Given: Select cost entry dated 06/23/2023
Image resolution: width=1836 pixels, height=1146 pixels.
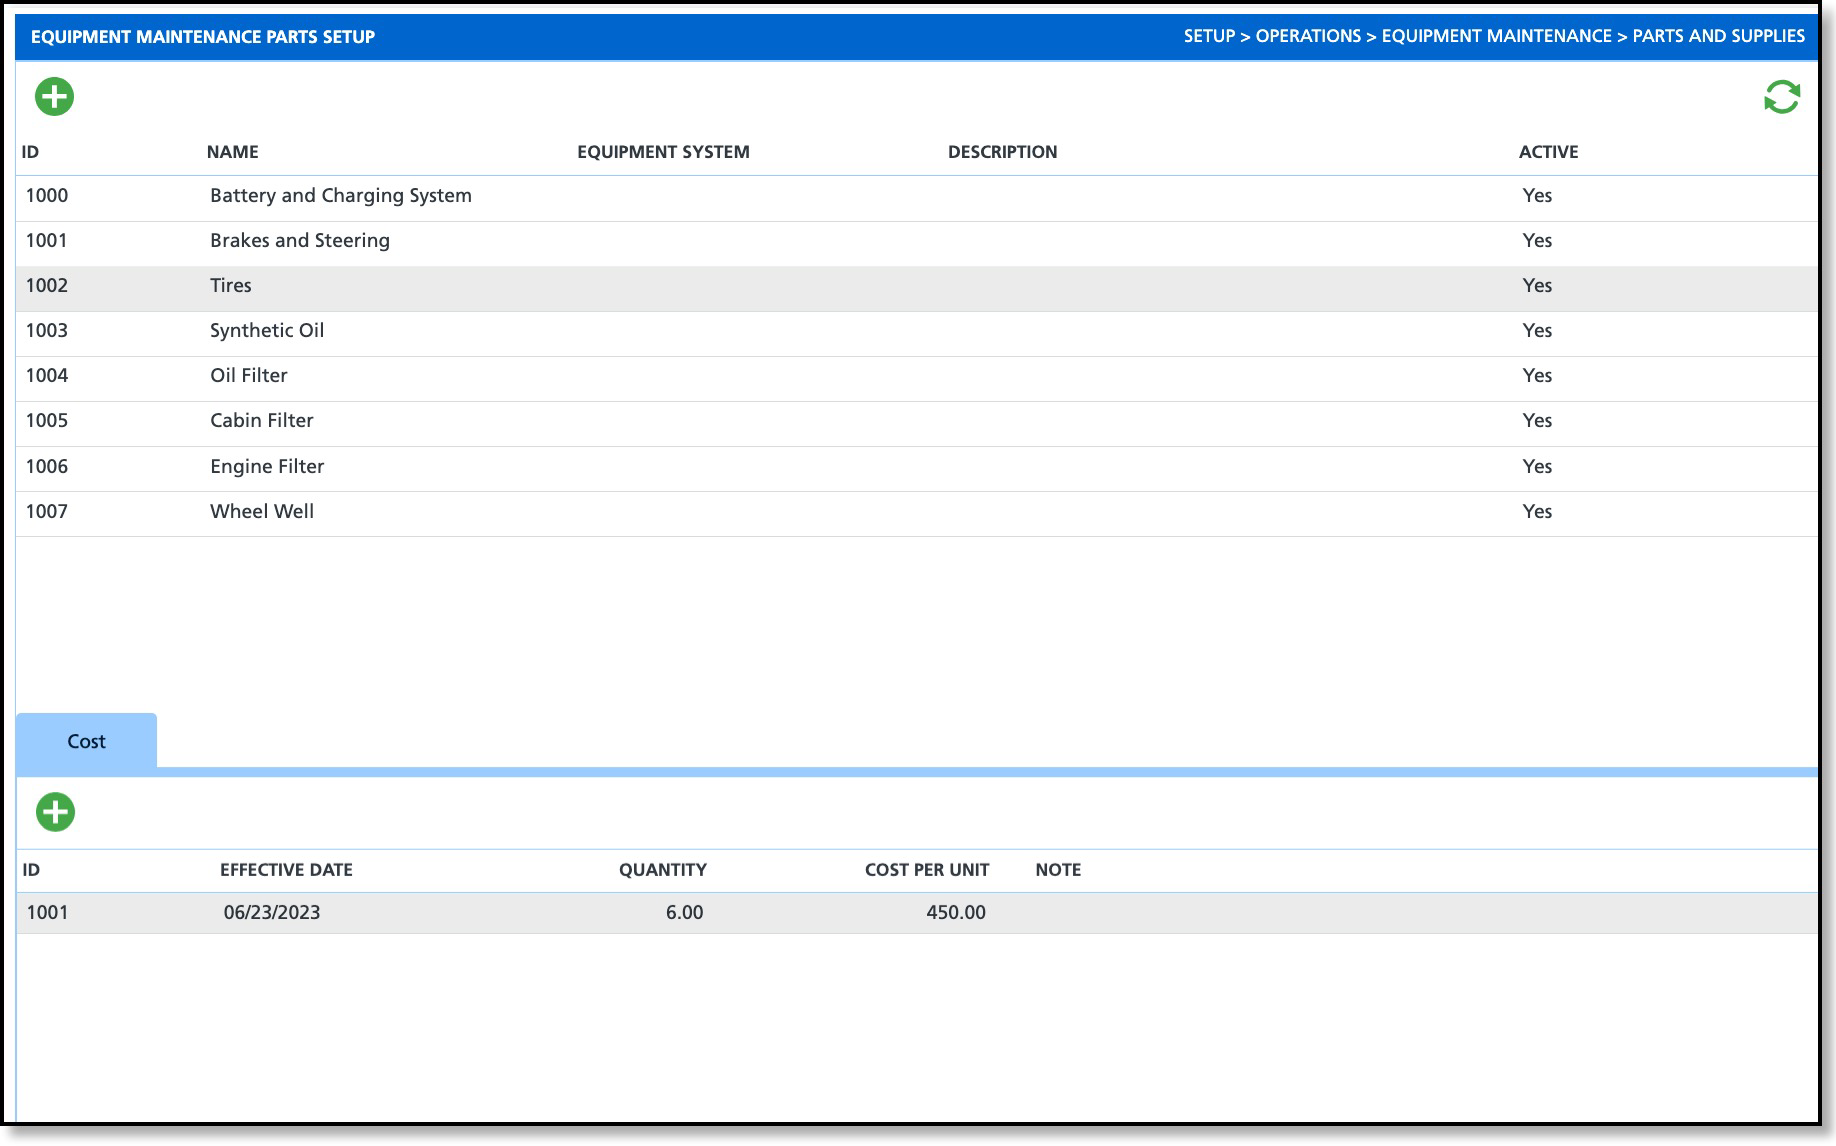Looking at the screenshot, I should (x=916, y=913).
